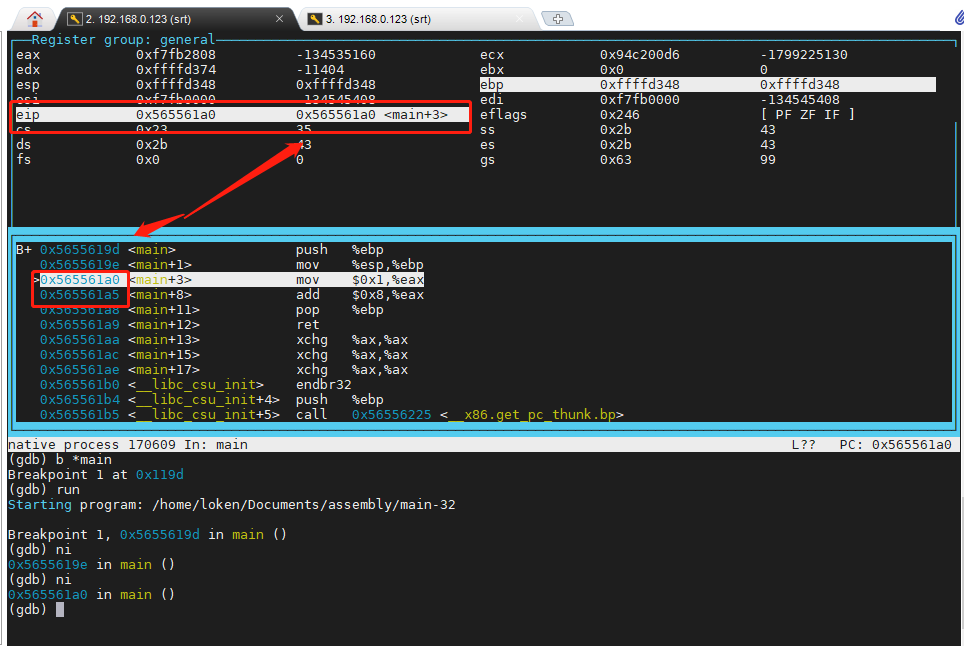Select eflags flags '[ PF ZF IF ]'

(x=808, y=115)
